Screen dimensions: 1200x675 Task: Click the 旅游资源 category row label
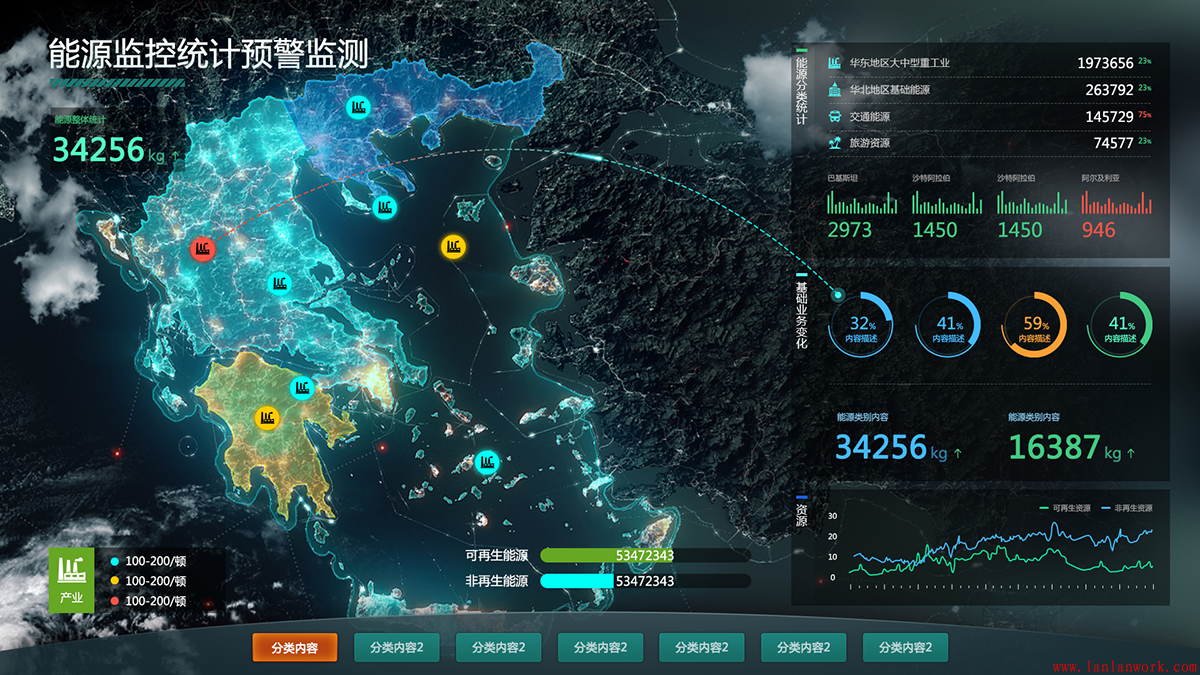869,143
